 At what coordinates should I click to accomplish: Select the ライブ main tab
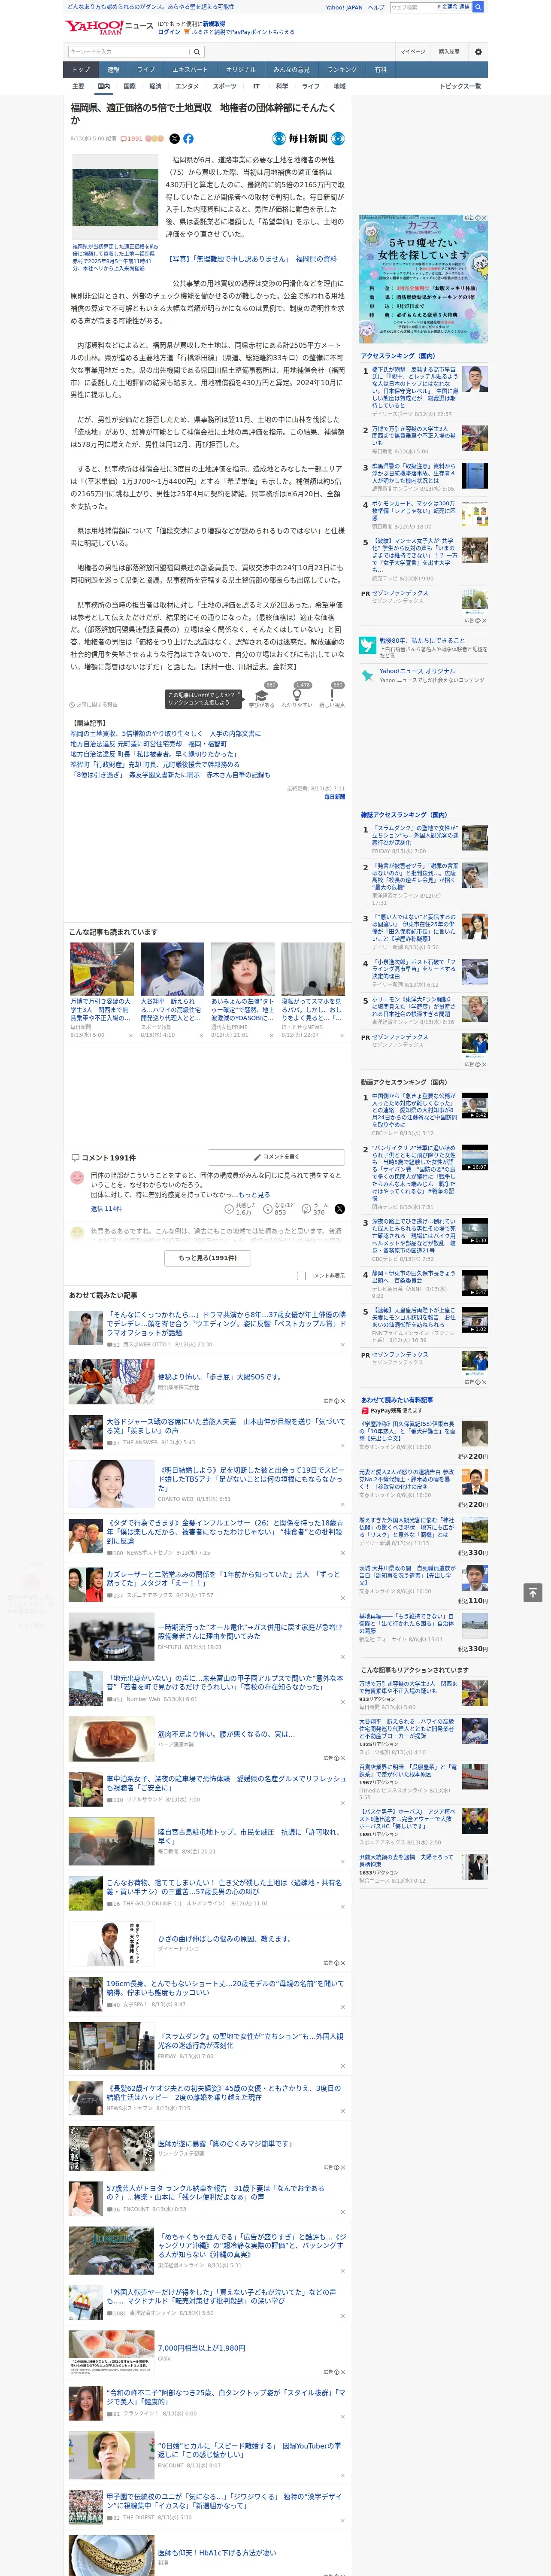click(146, 70)
